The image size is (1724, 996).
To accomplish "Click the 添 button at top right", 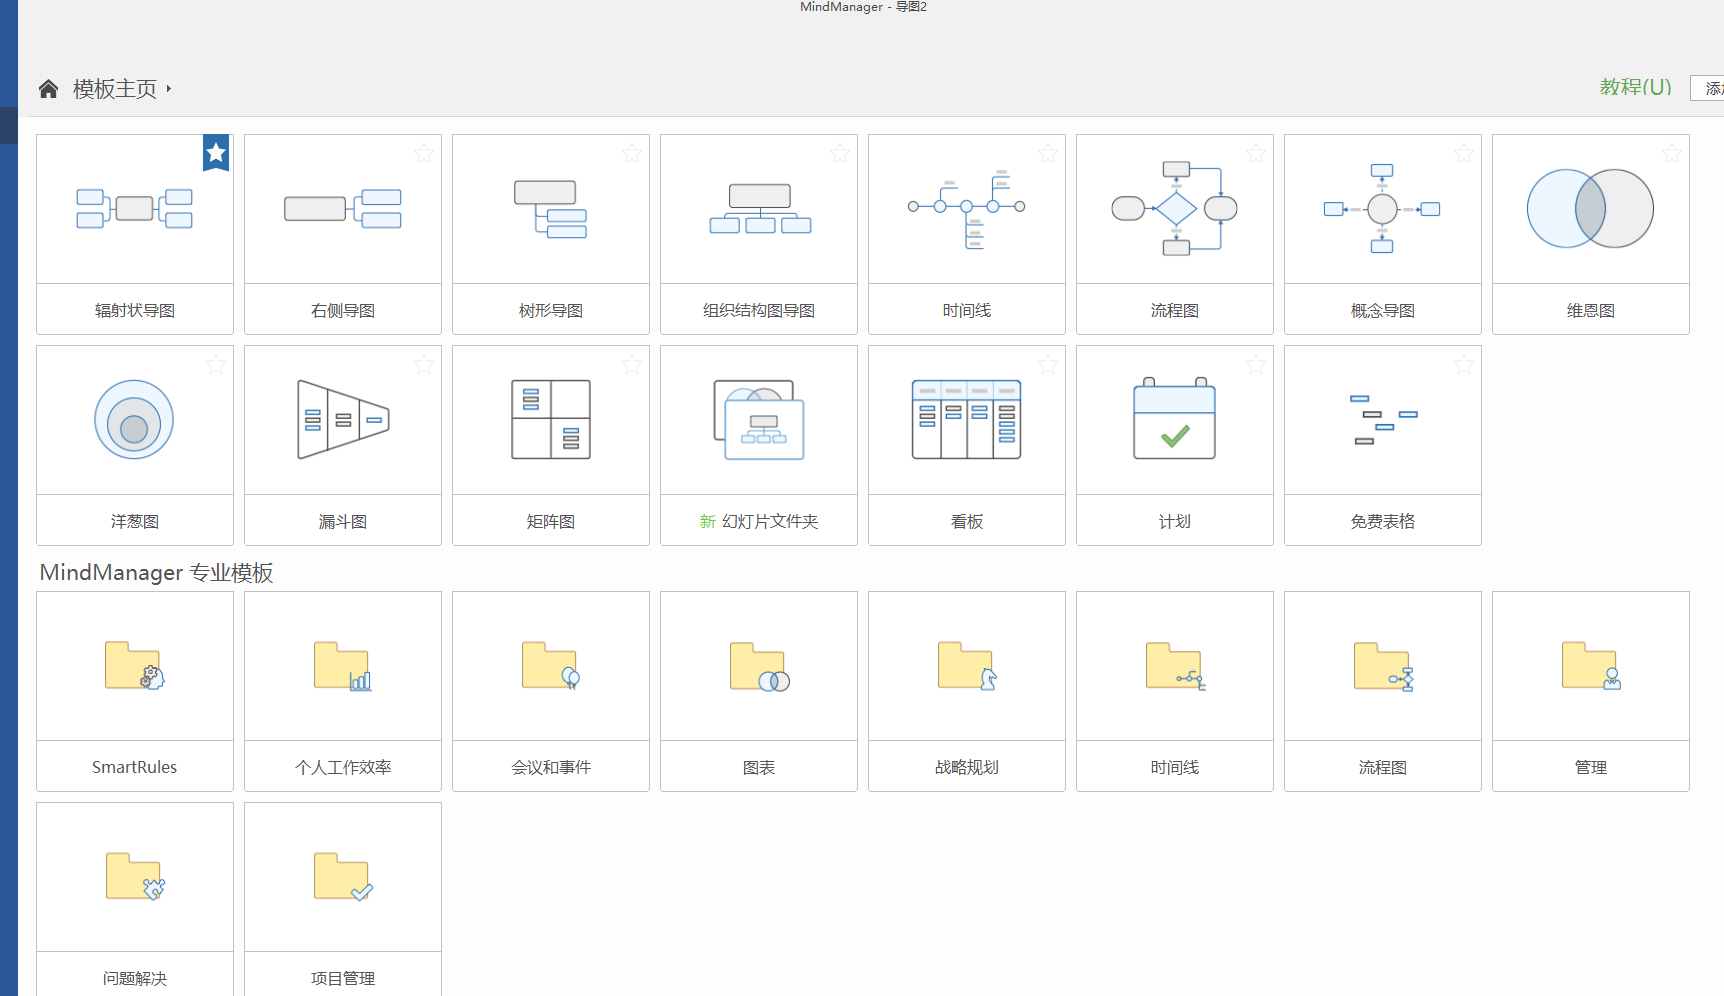I will pos(1708,88).
